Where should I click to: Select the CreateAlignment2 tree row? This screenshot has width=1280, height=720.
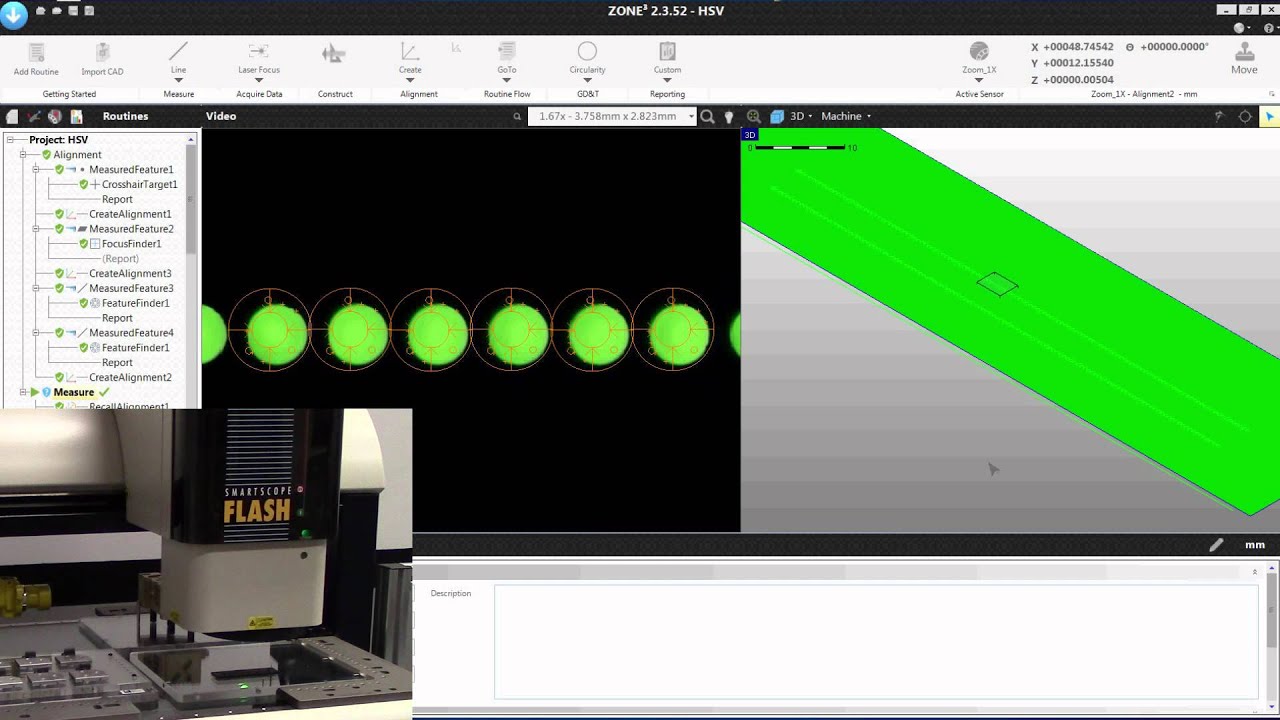(130, 377)
